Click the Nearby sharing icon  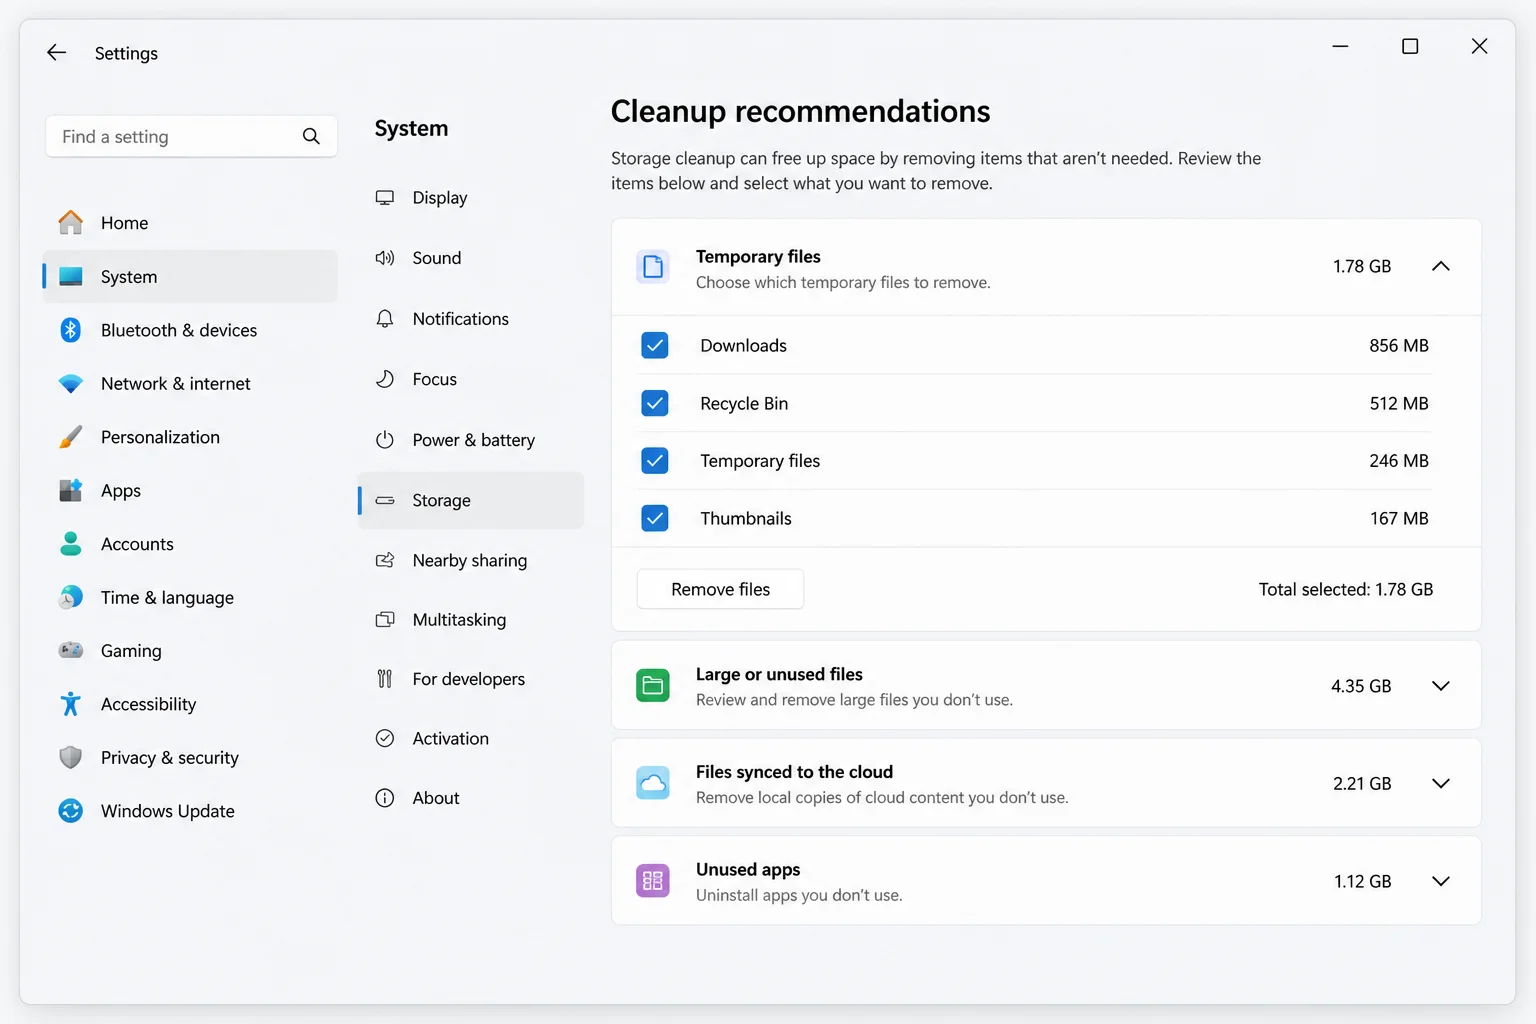[x=385, y=560]
